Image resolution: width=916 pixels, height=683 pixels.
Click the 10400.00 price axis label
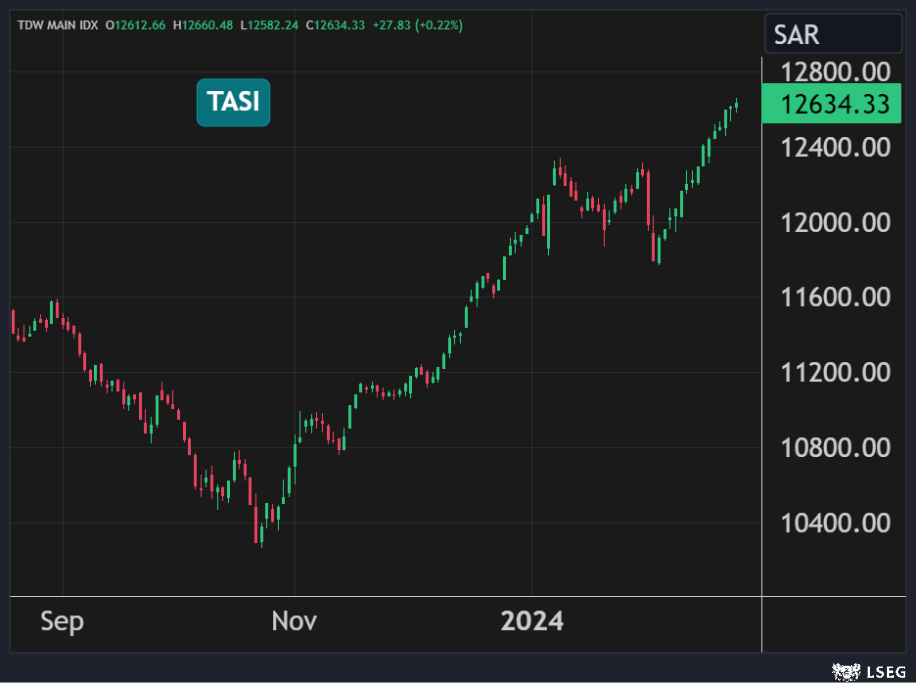pyautogui.click(x=836, y=522)
